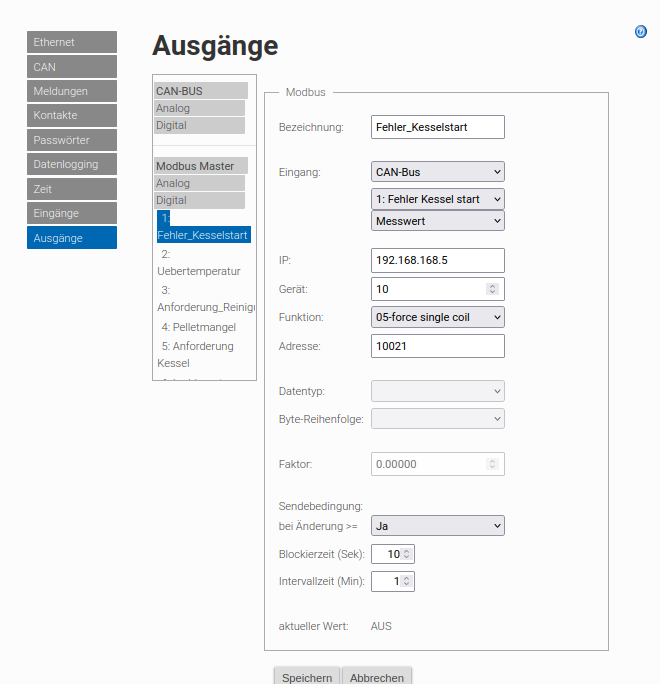Open the Messwert dropdown

tap(438, 221)
